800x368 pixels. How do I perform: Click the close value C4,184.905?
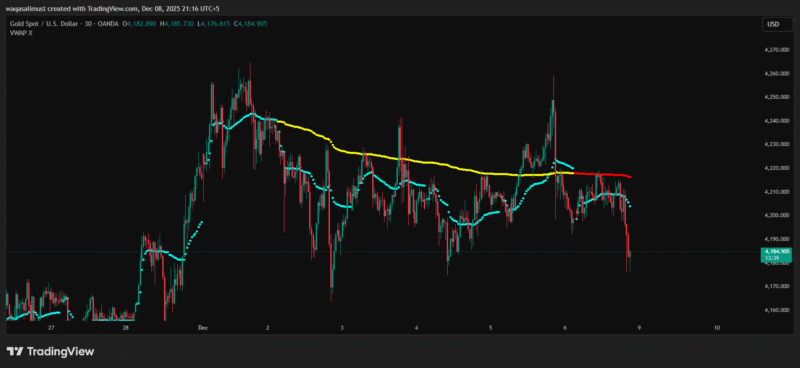250,24
